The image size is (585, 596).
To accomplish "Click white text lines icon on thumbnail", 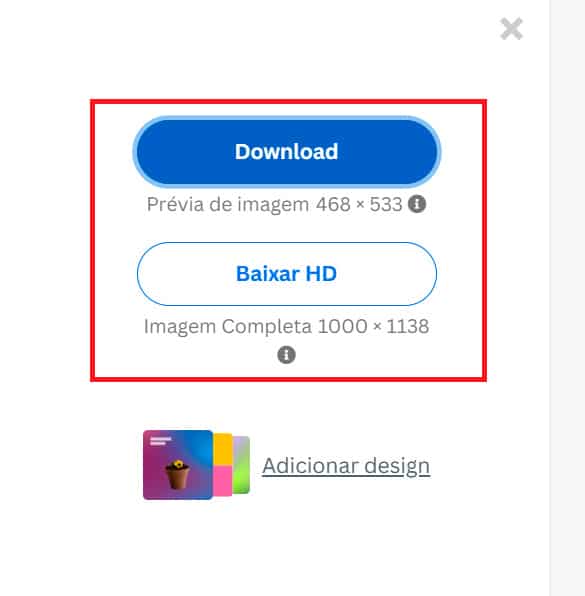I will click(160, 441).
